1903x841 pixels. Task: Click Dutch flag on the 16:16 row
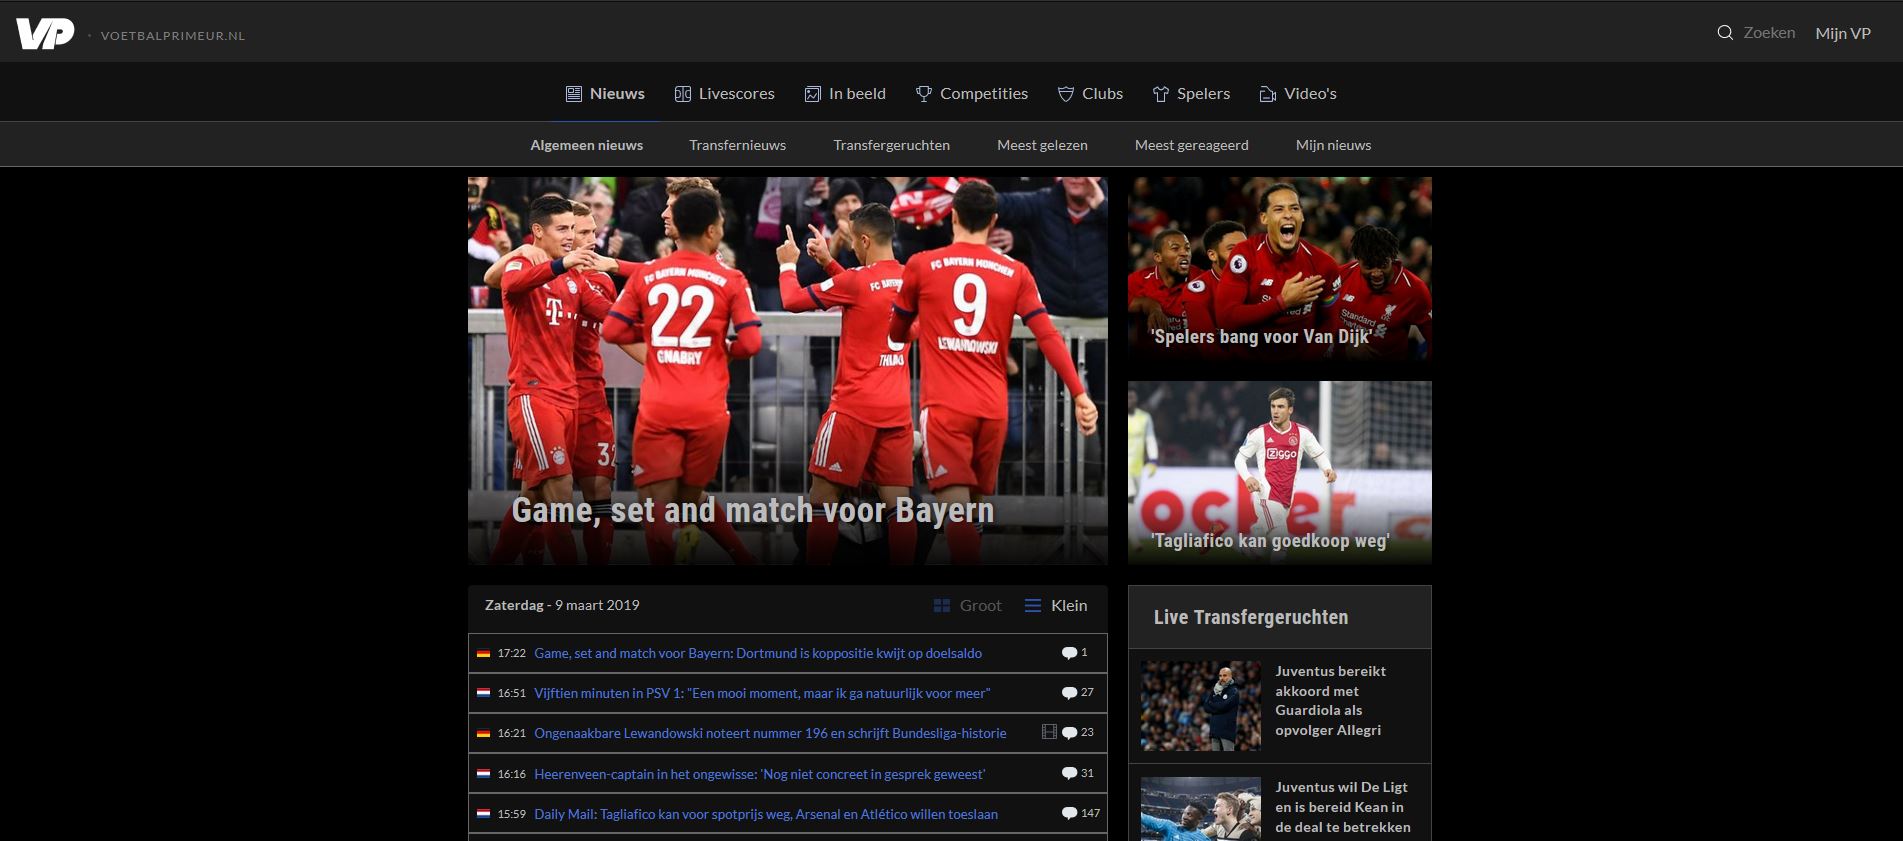[484, 773]
